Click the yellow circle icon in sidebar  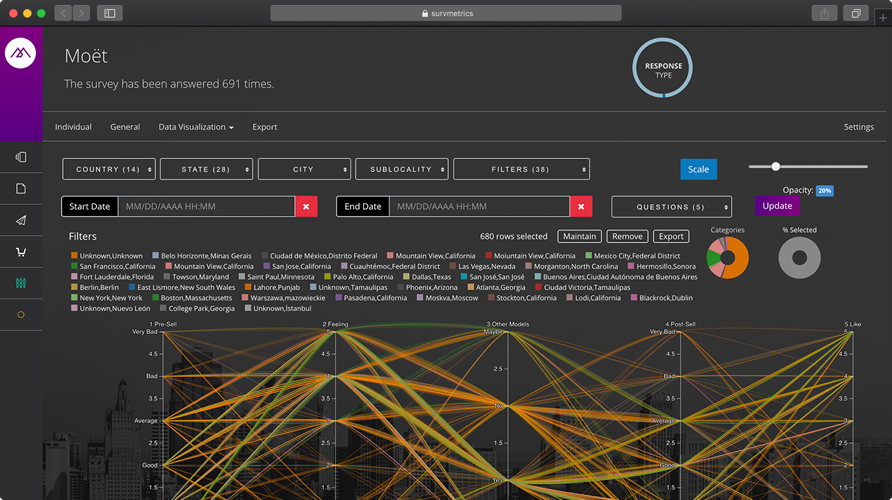[21, 315]
